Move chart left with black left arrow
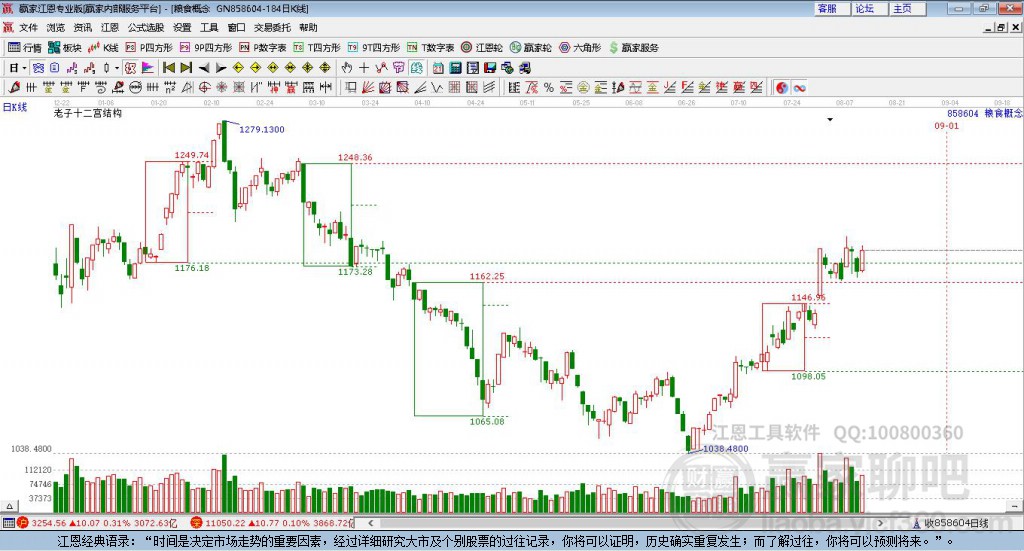The height and width of the screenshot is (551, 1024). click(x=204, y=68)
